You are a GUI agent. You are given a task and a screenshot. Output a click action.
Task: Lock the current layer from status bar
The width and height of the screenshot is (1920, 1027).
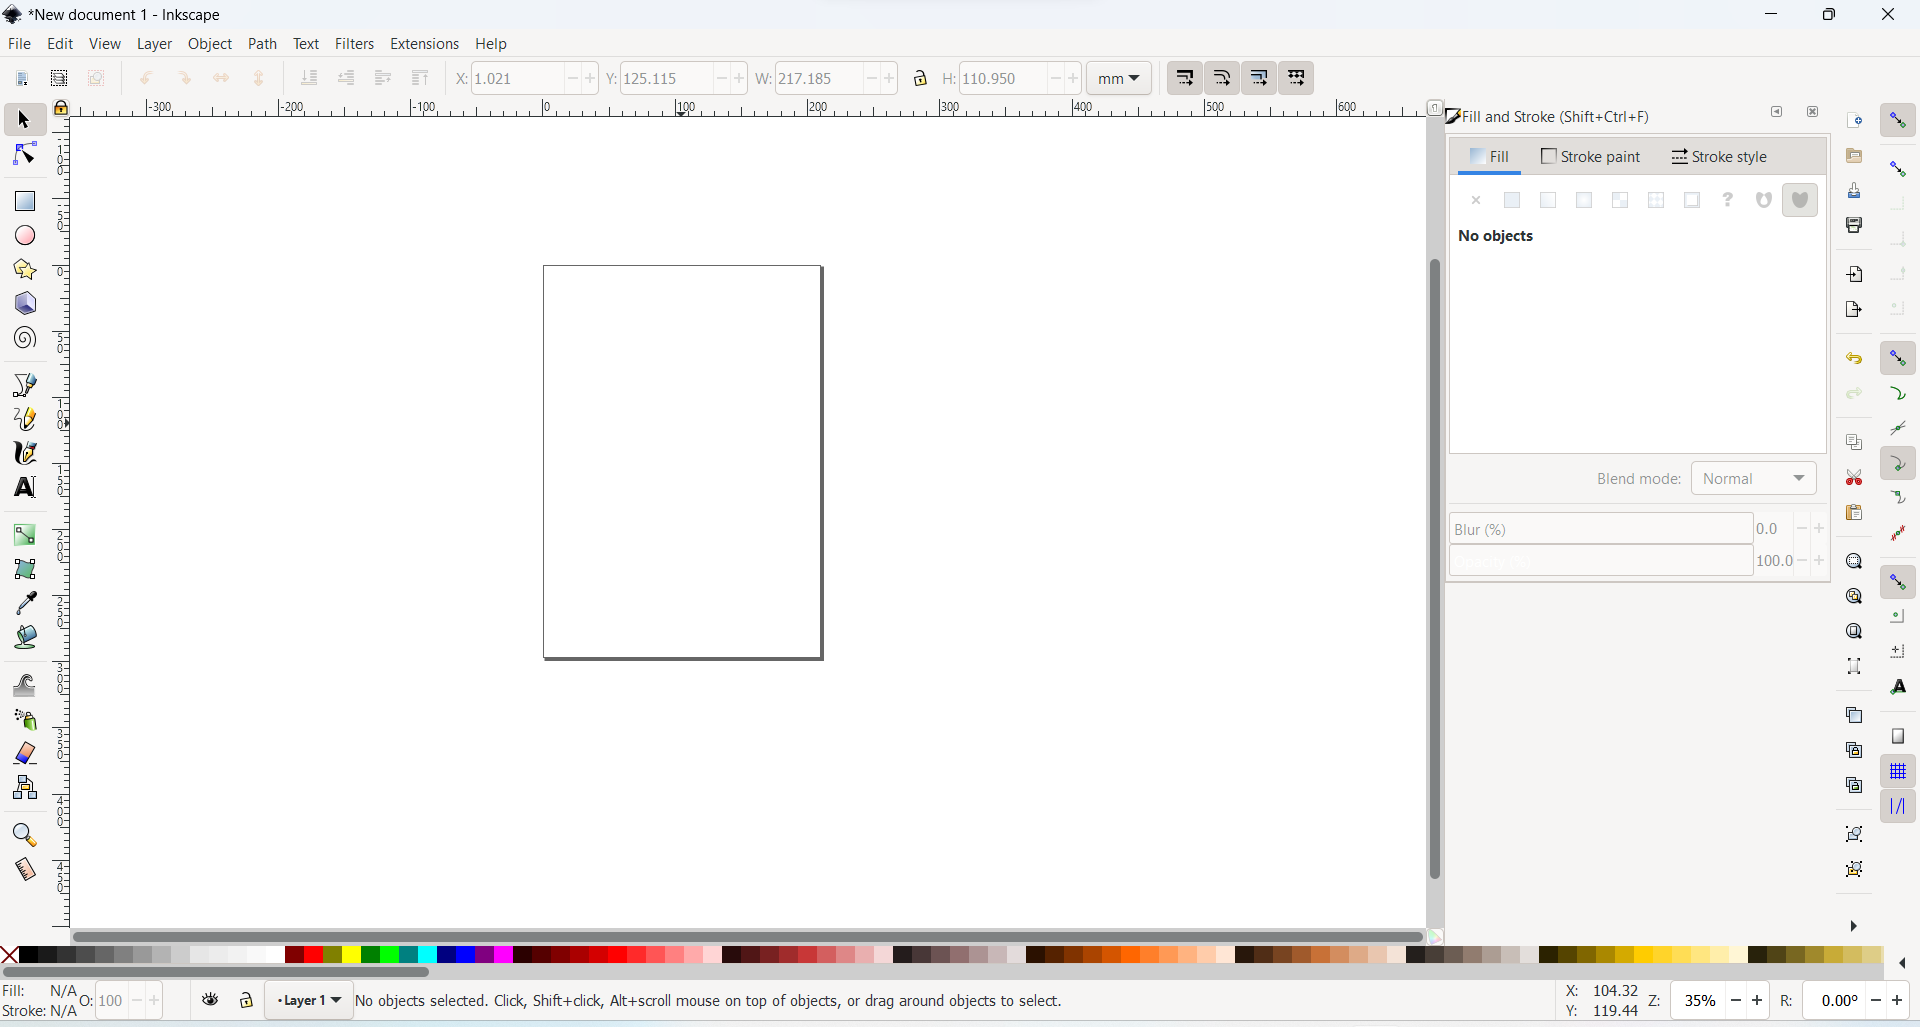click(246, 1001)
